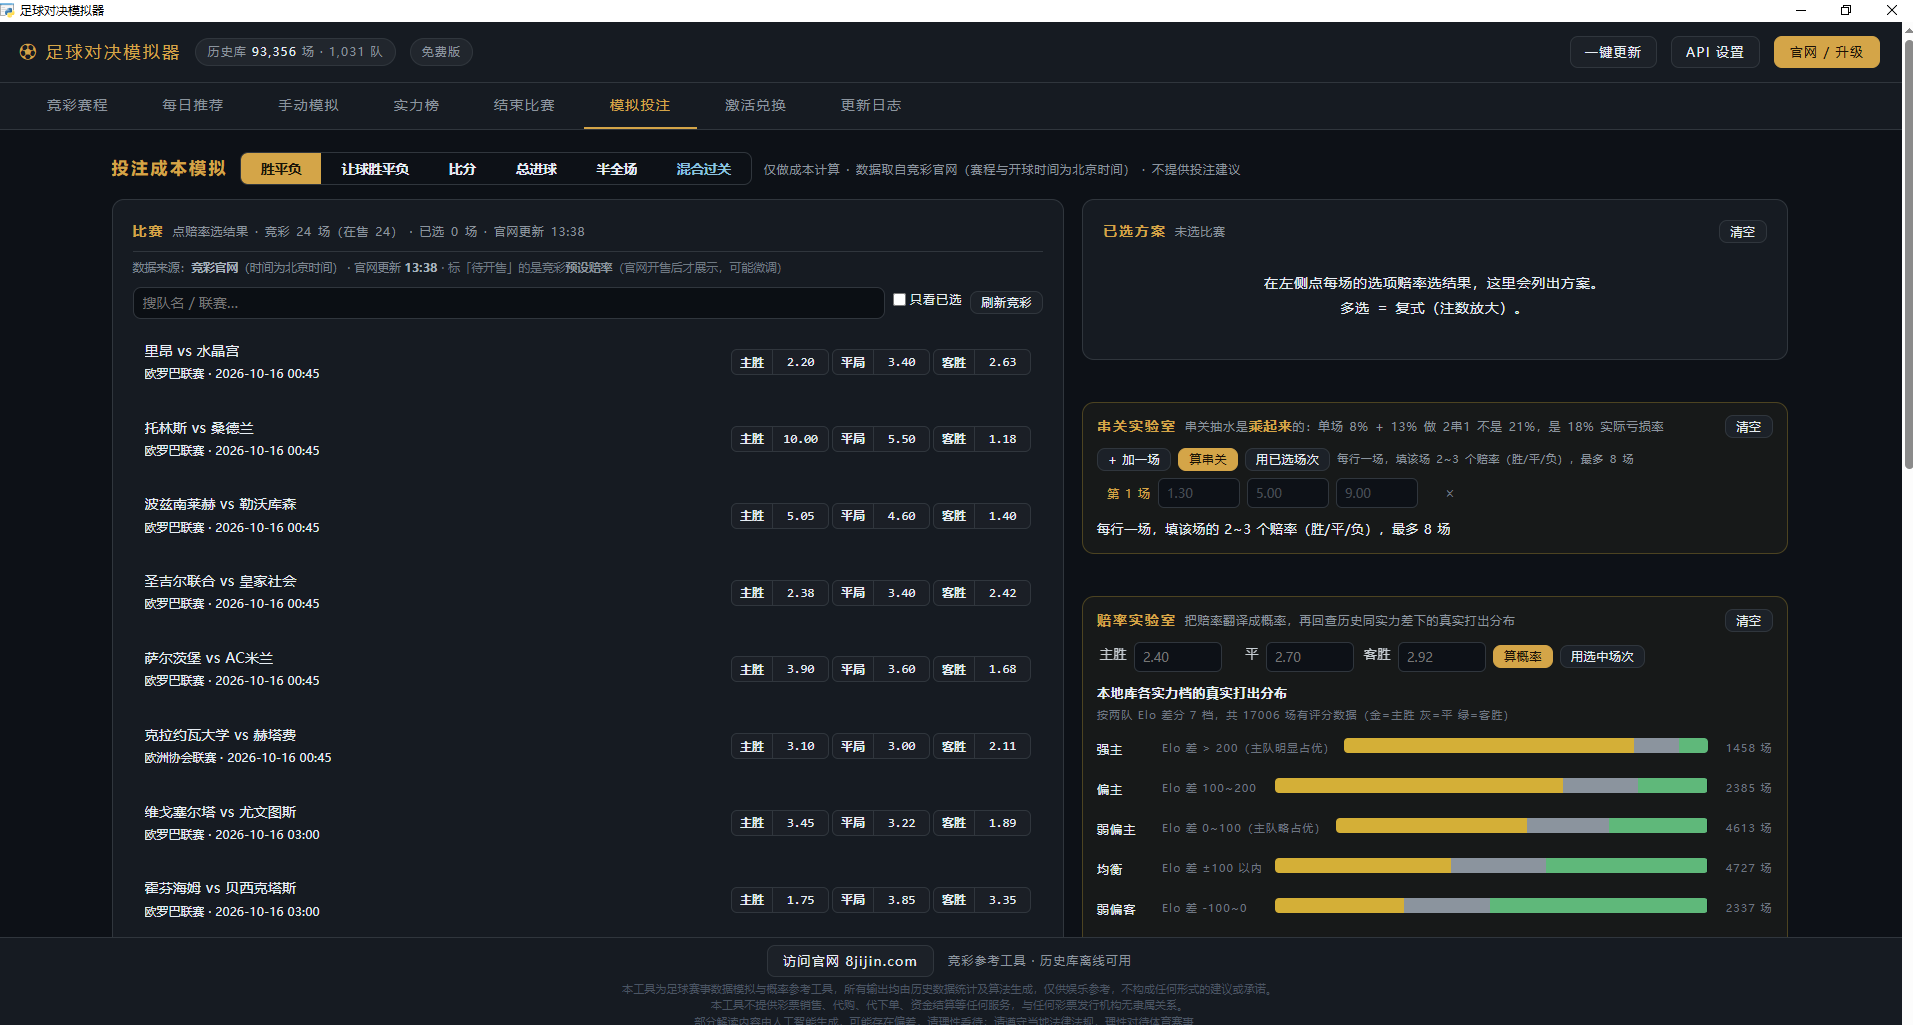Image resolution: width=1913 pixels, height=1025 pixels.
Task: Select the 让球胜平负 bet type
Action: coord(375,169)
